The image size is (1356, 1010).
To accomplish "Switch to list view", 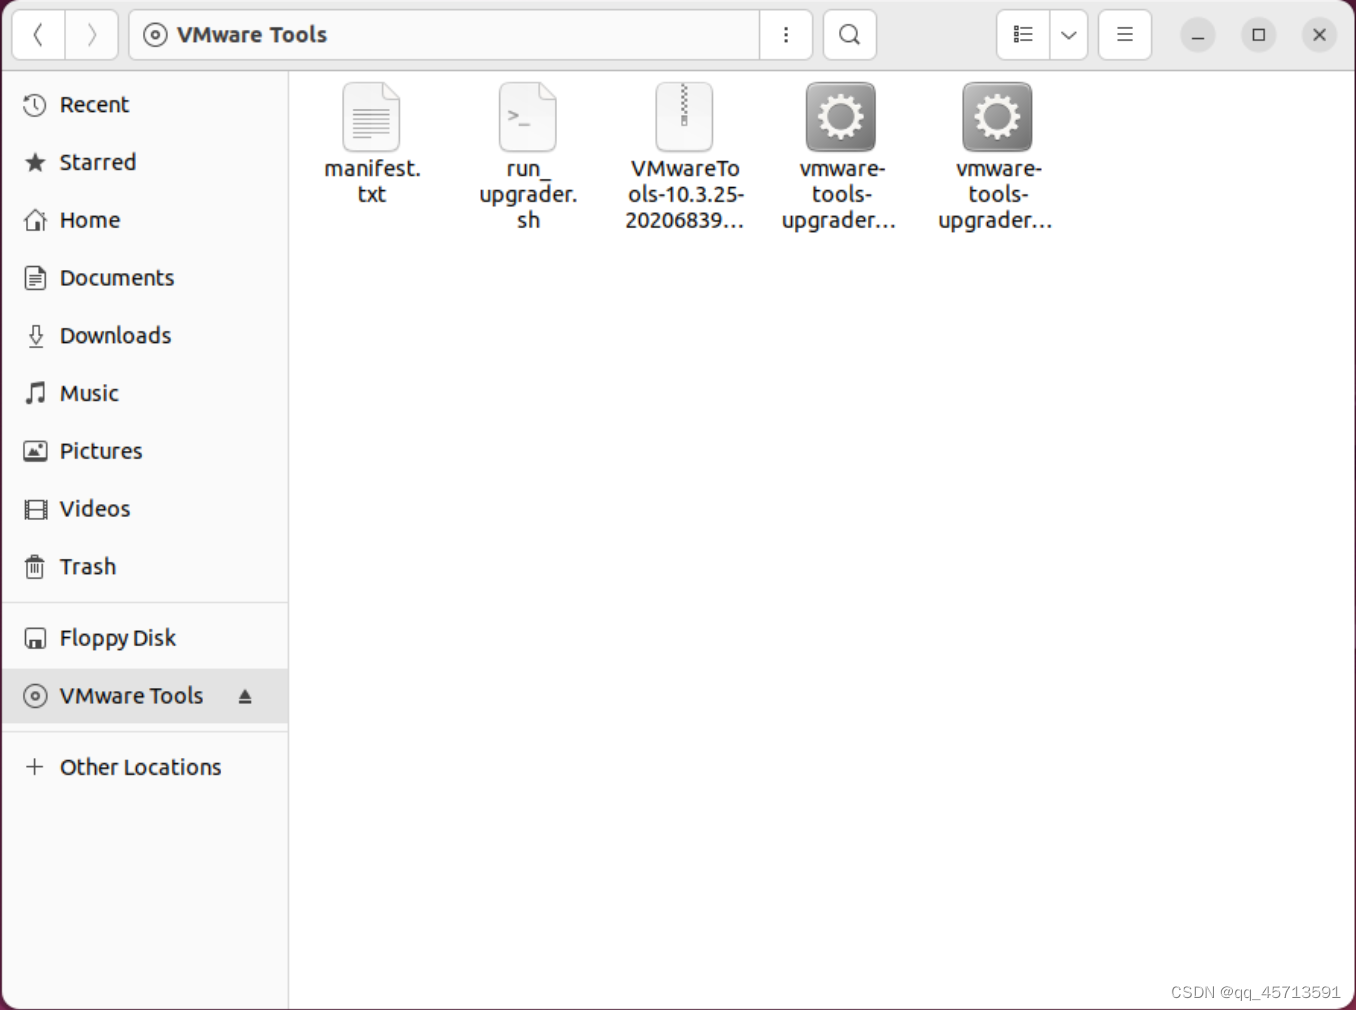I will coord(1021,34).
